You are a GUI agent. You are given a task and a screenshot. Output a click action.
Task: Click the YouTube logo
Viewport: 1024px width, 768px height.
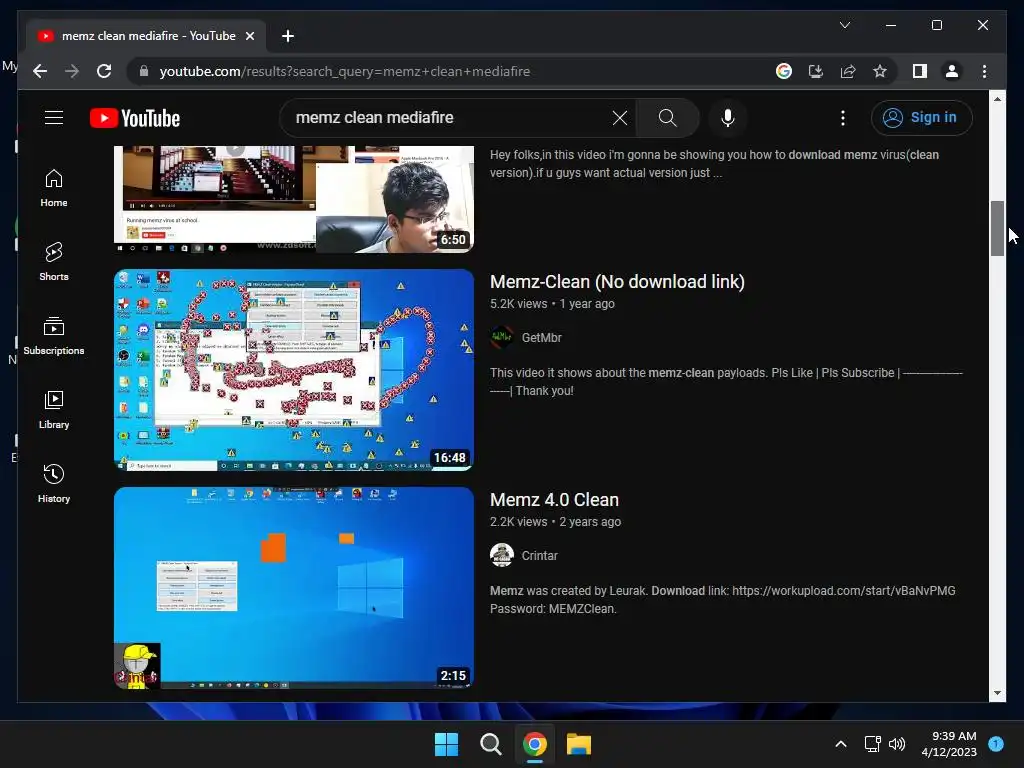click(x=135, y=118)
